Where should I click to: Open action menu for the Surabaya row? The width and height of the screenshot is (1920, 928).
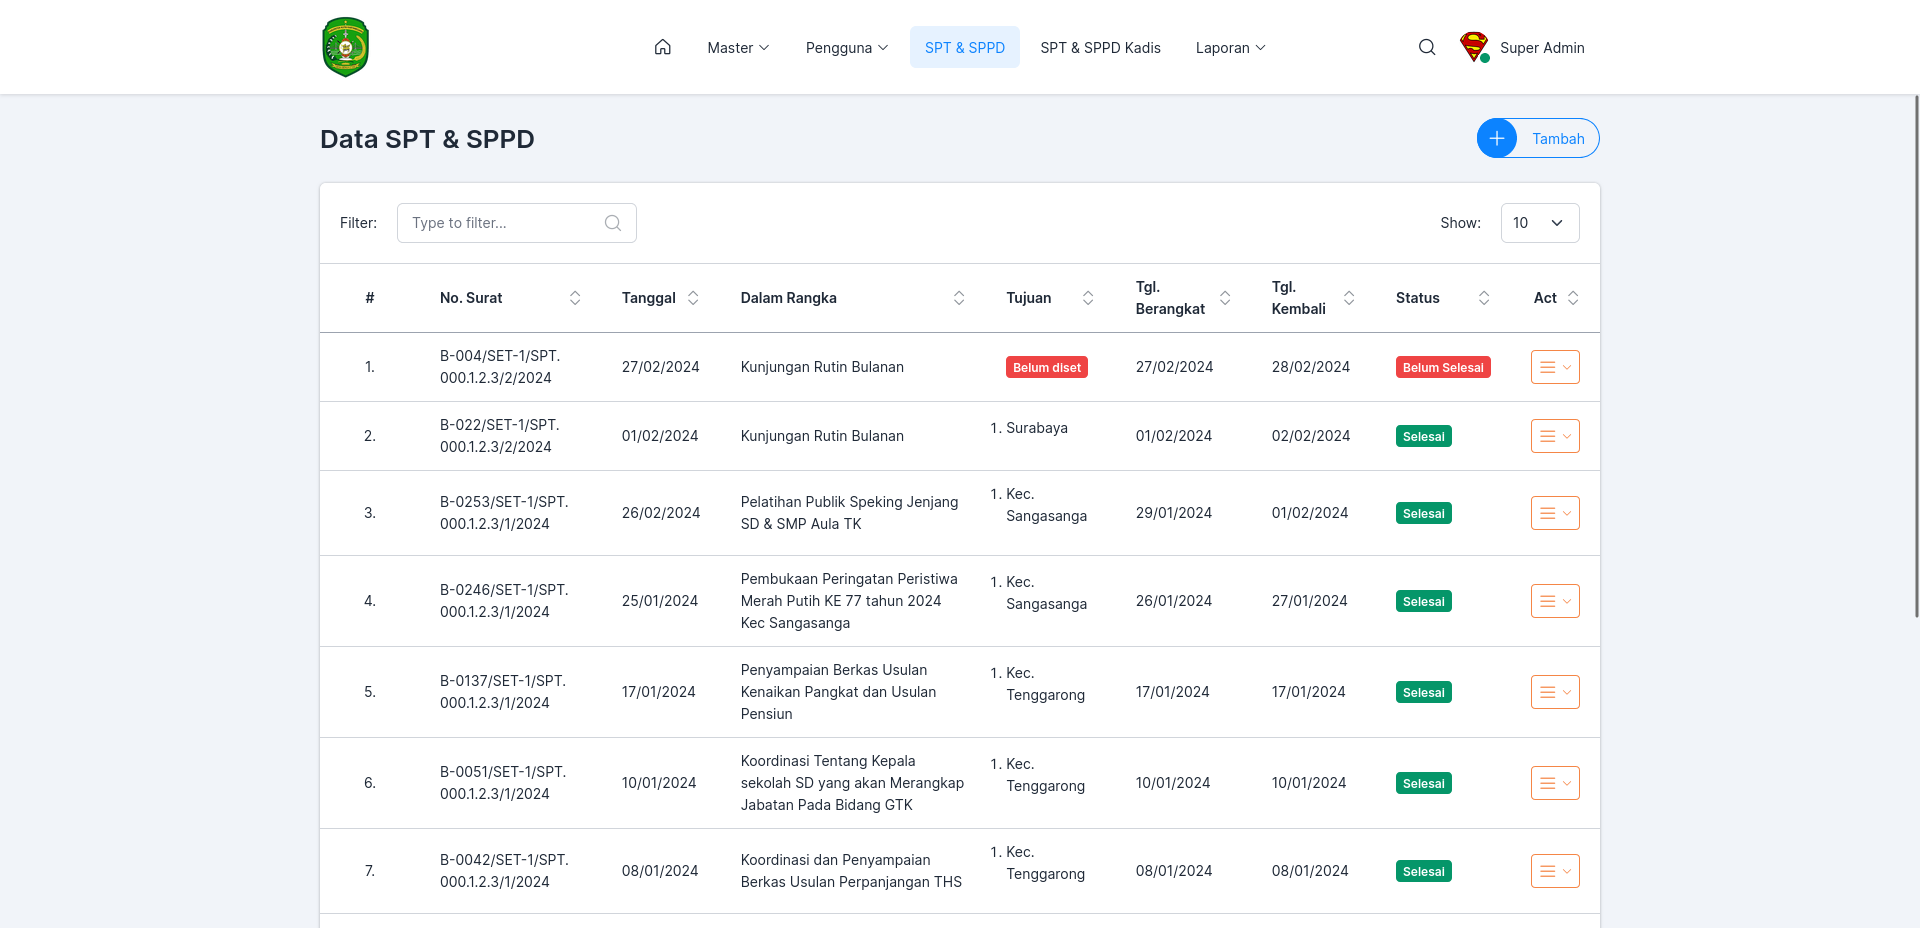click(1555, 436)
